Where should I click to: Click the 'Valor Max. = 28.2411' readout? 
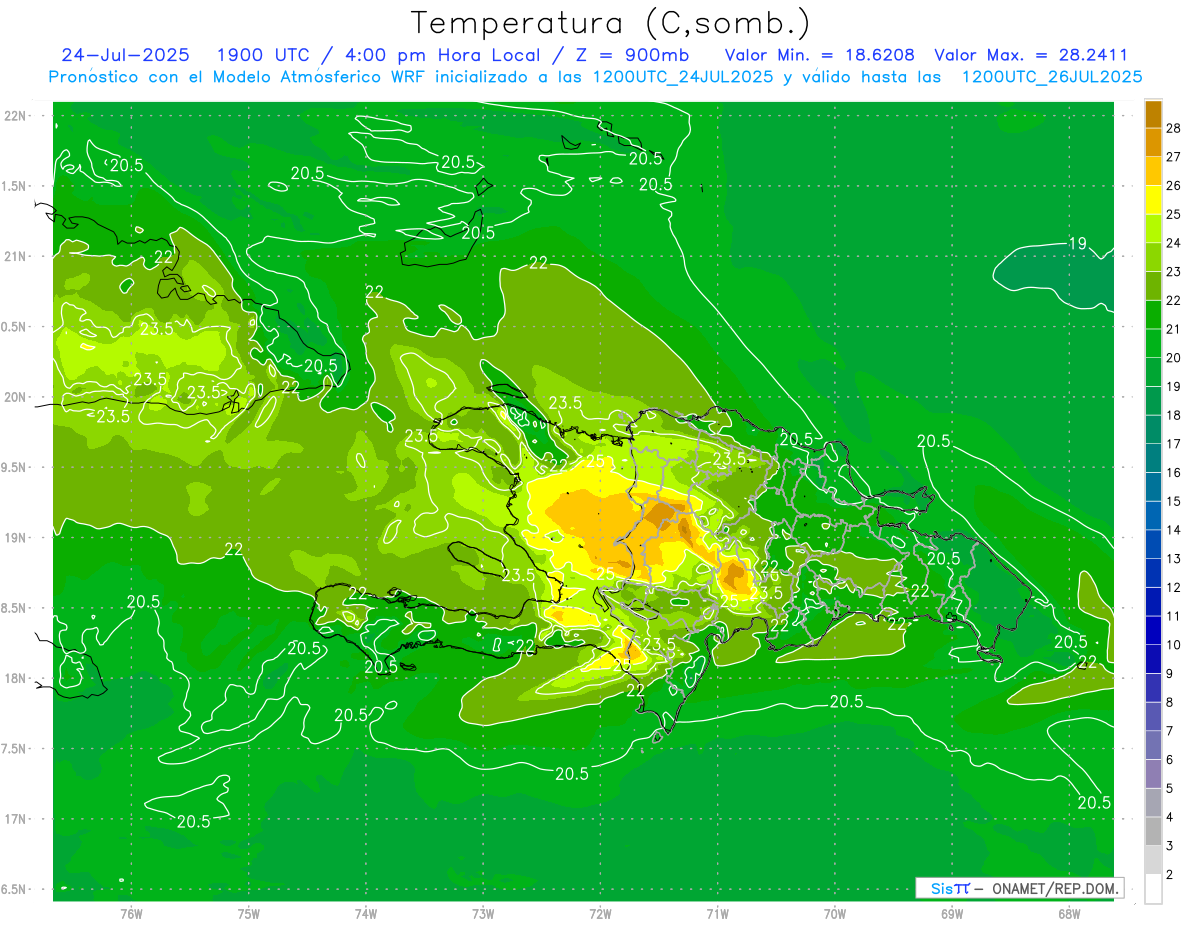(x=1031, y=55)
